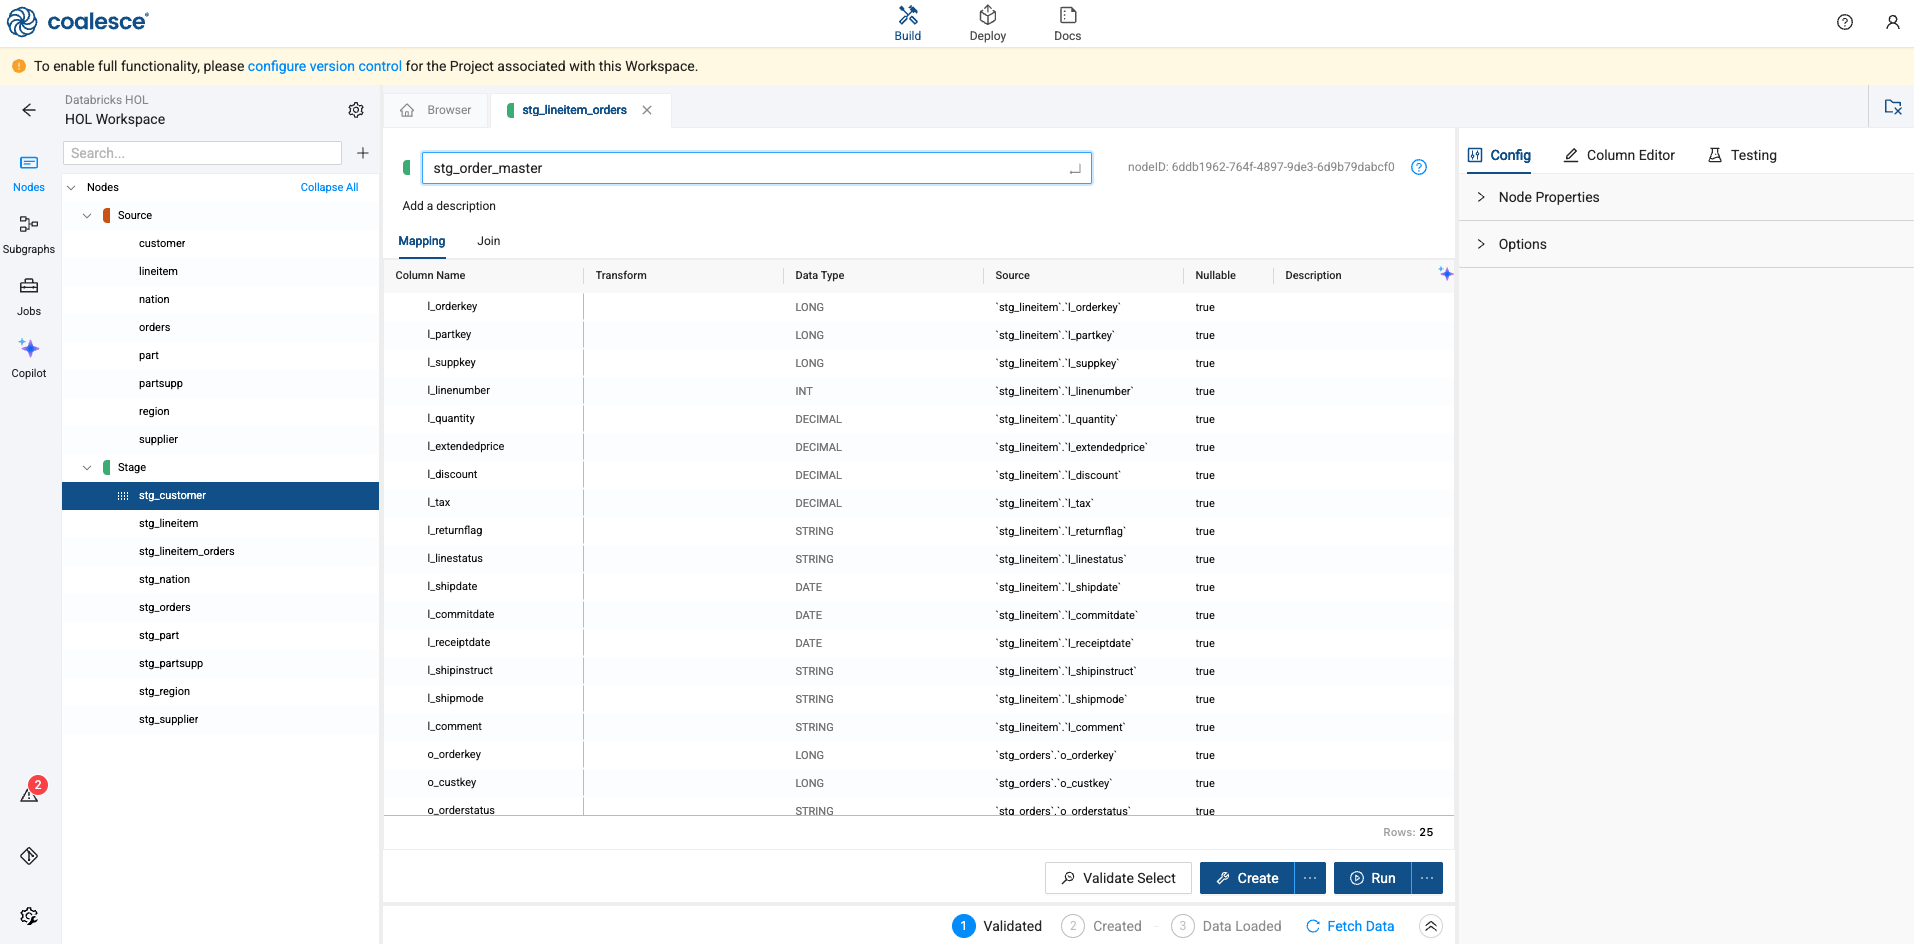Open the Column Editor tab
This screenshot has height=944, width=1914.
pyautogui.click(x=1620, y=155)
